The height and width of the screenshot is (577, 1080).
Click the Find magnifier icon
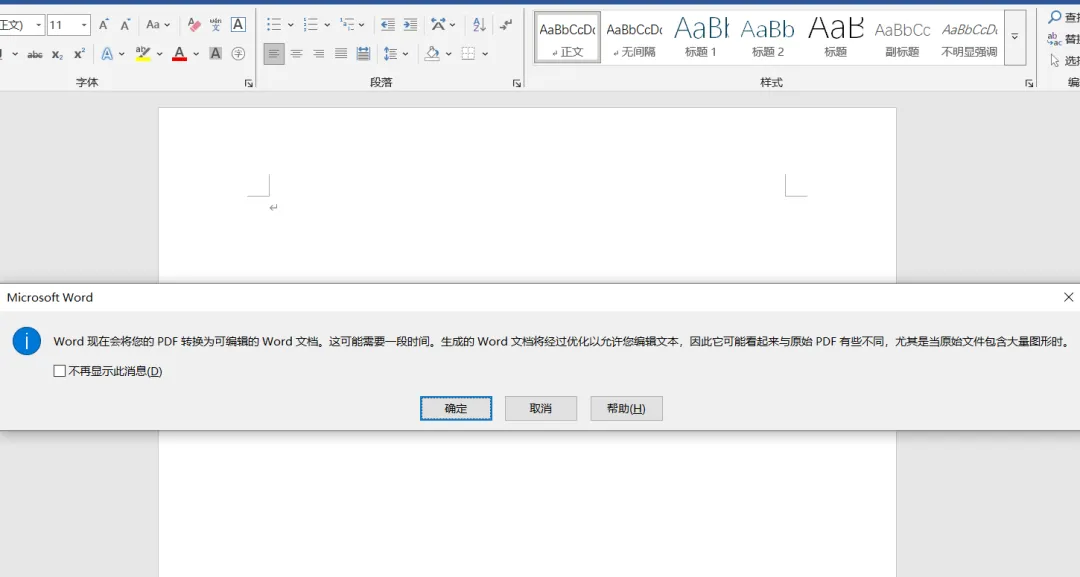(1055, 17)
